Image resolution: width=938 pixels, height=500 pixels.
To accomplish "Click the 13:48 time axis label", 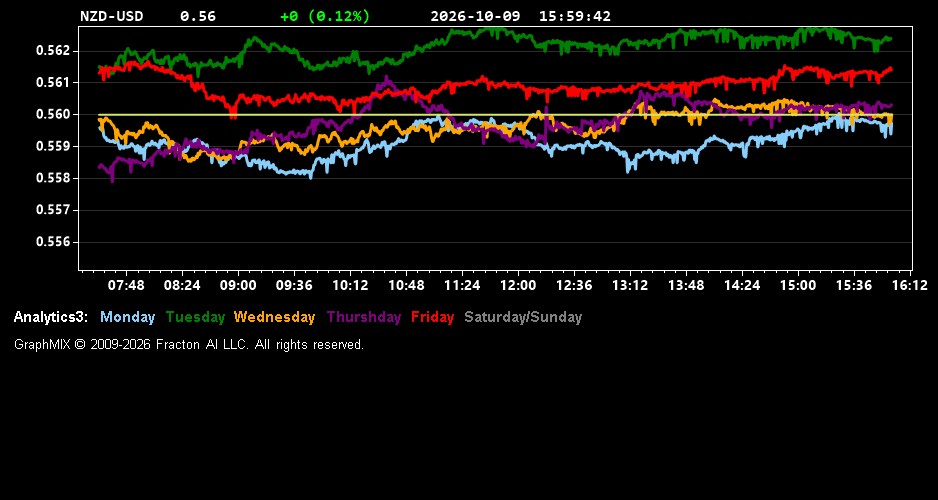I will click(686, 286).
